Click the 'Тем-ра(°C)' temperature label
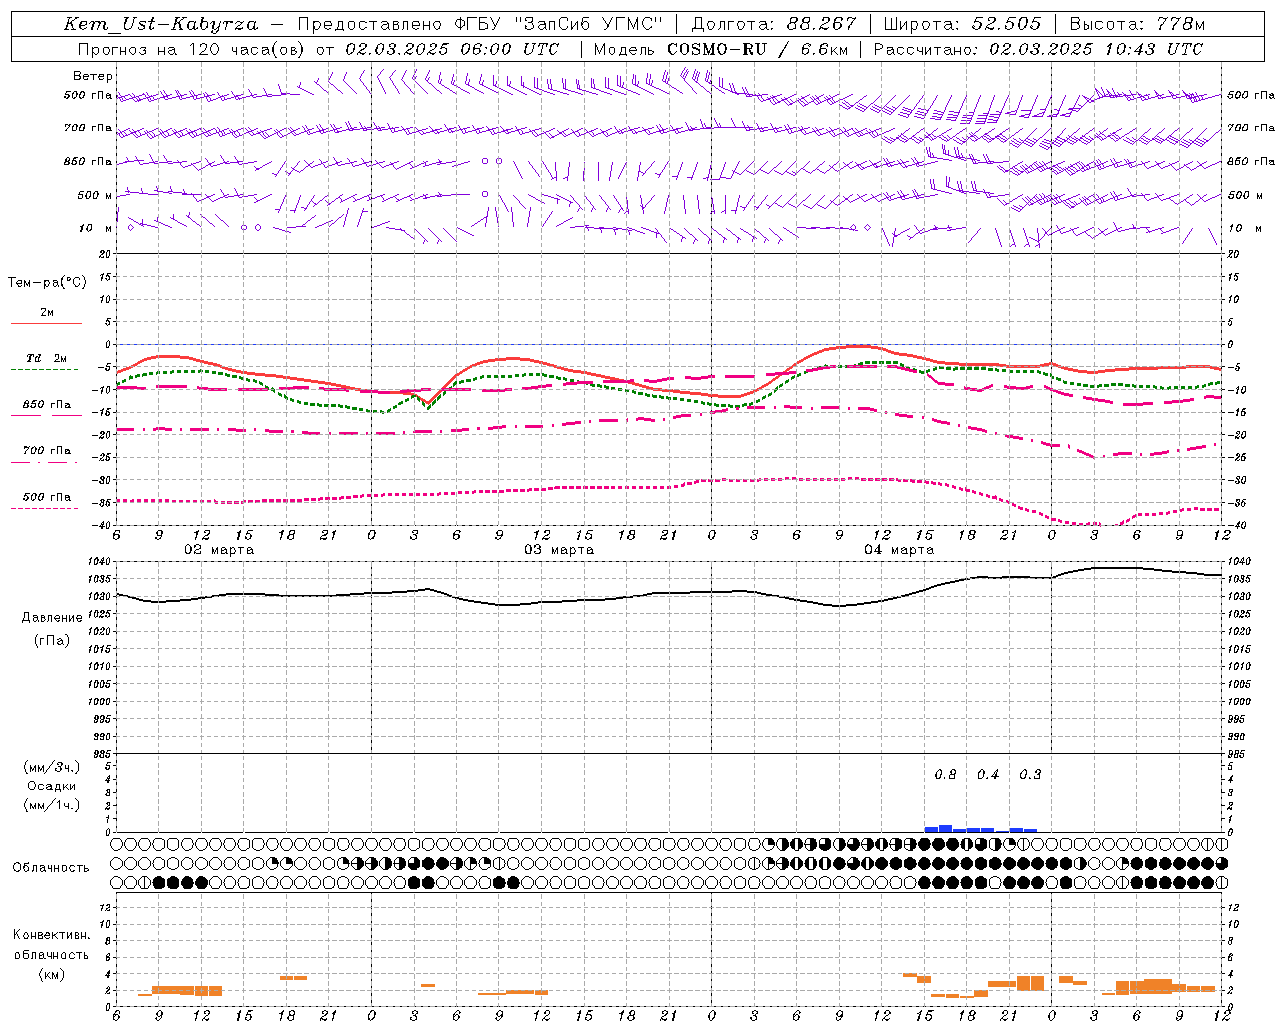Image resolution: width=1280 pixels, height=1024 pixels. point(47,283)
